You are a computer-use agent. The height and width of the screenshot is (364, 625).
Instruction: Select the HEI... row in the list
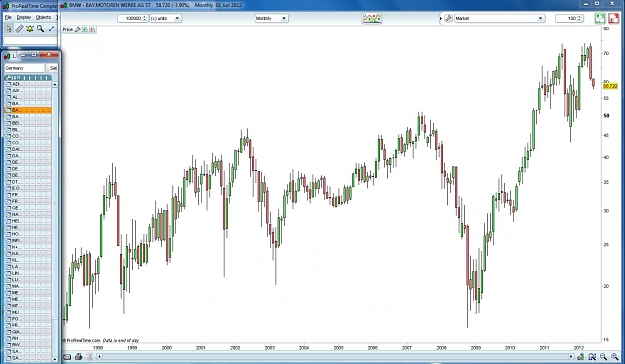click(28, 221)
